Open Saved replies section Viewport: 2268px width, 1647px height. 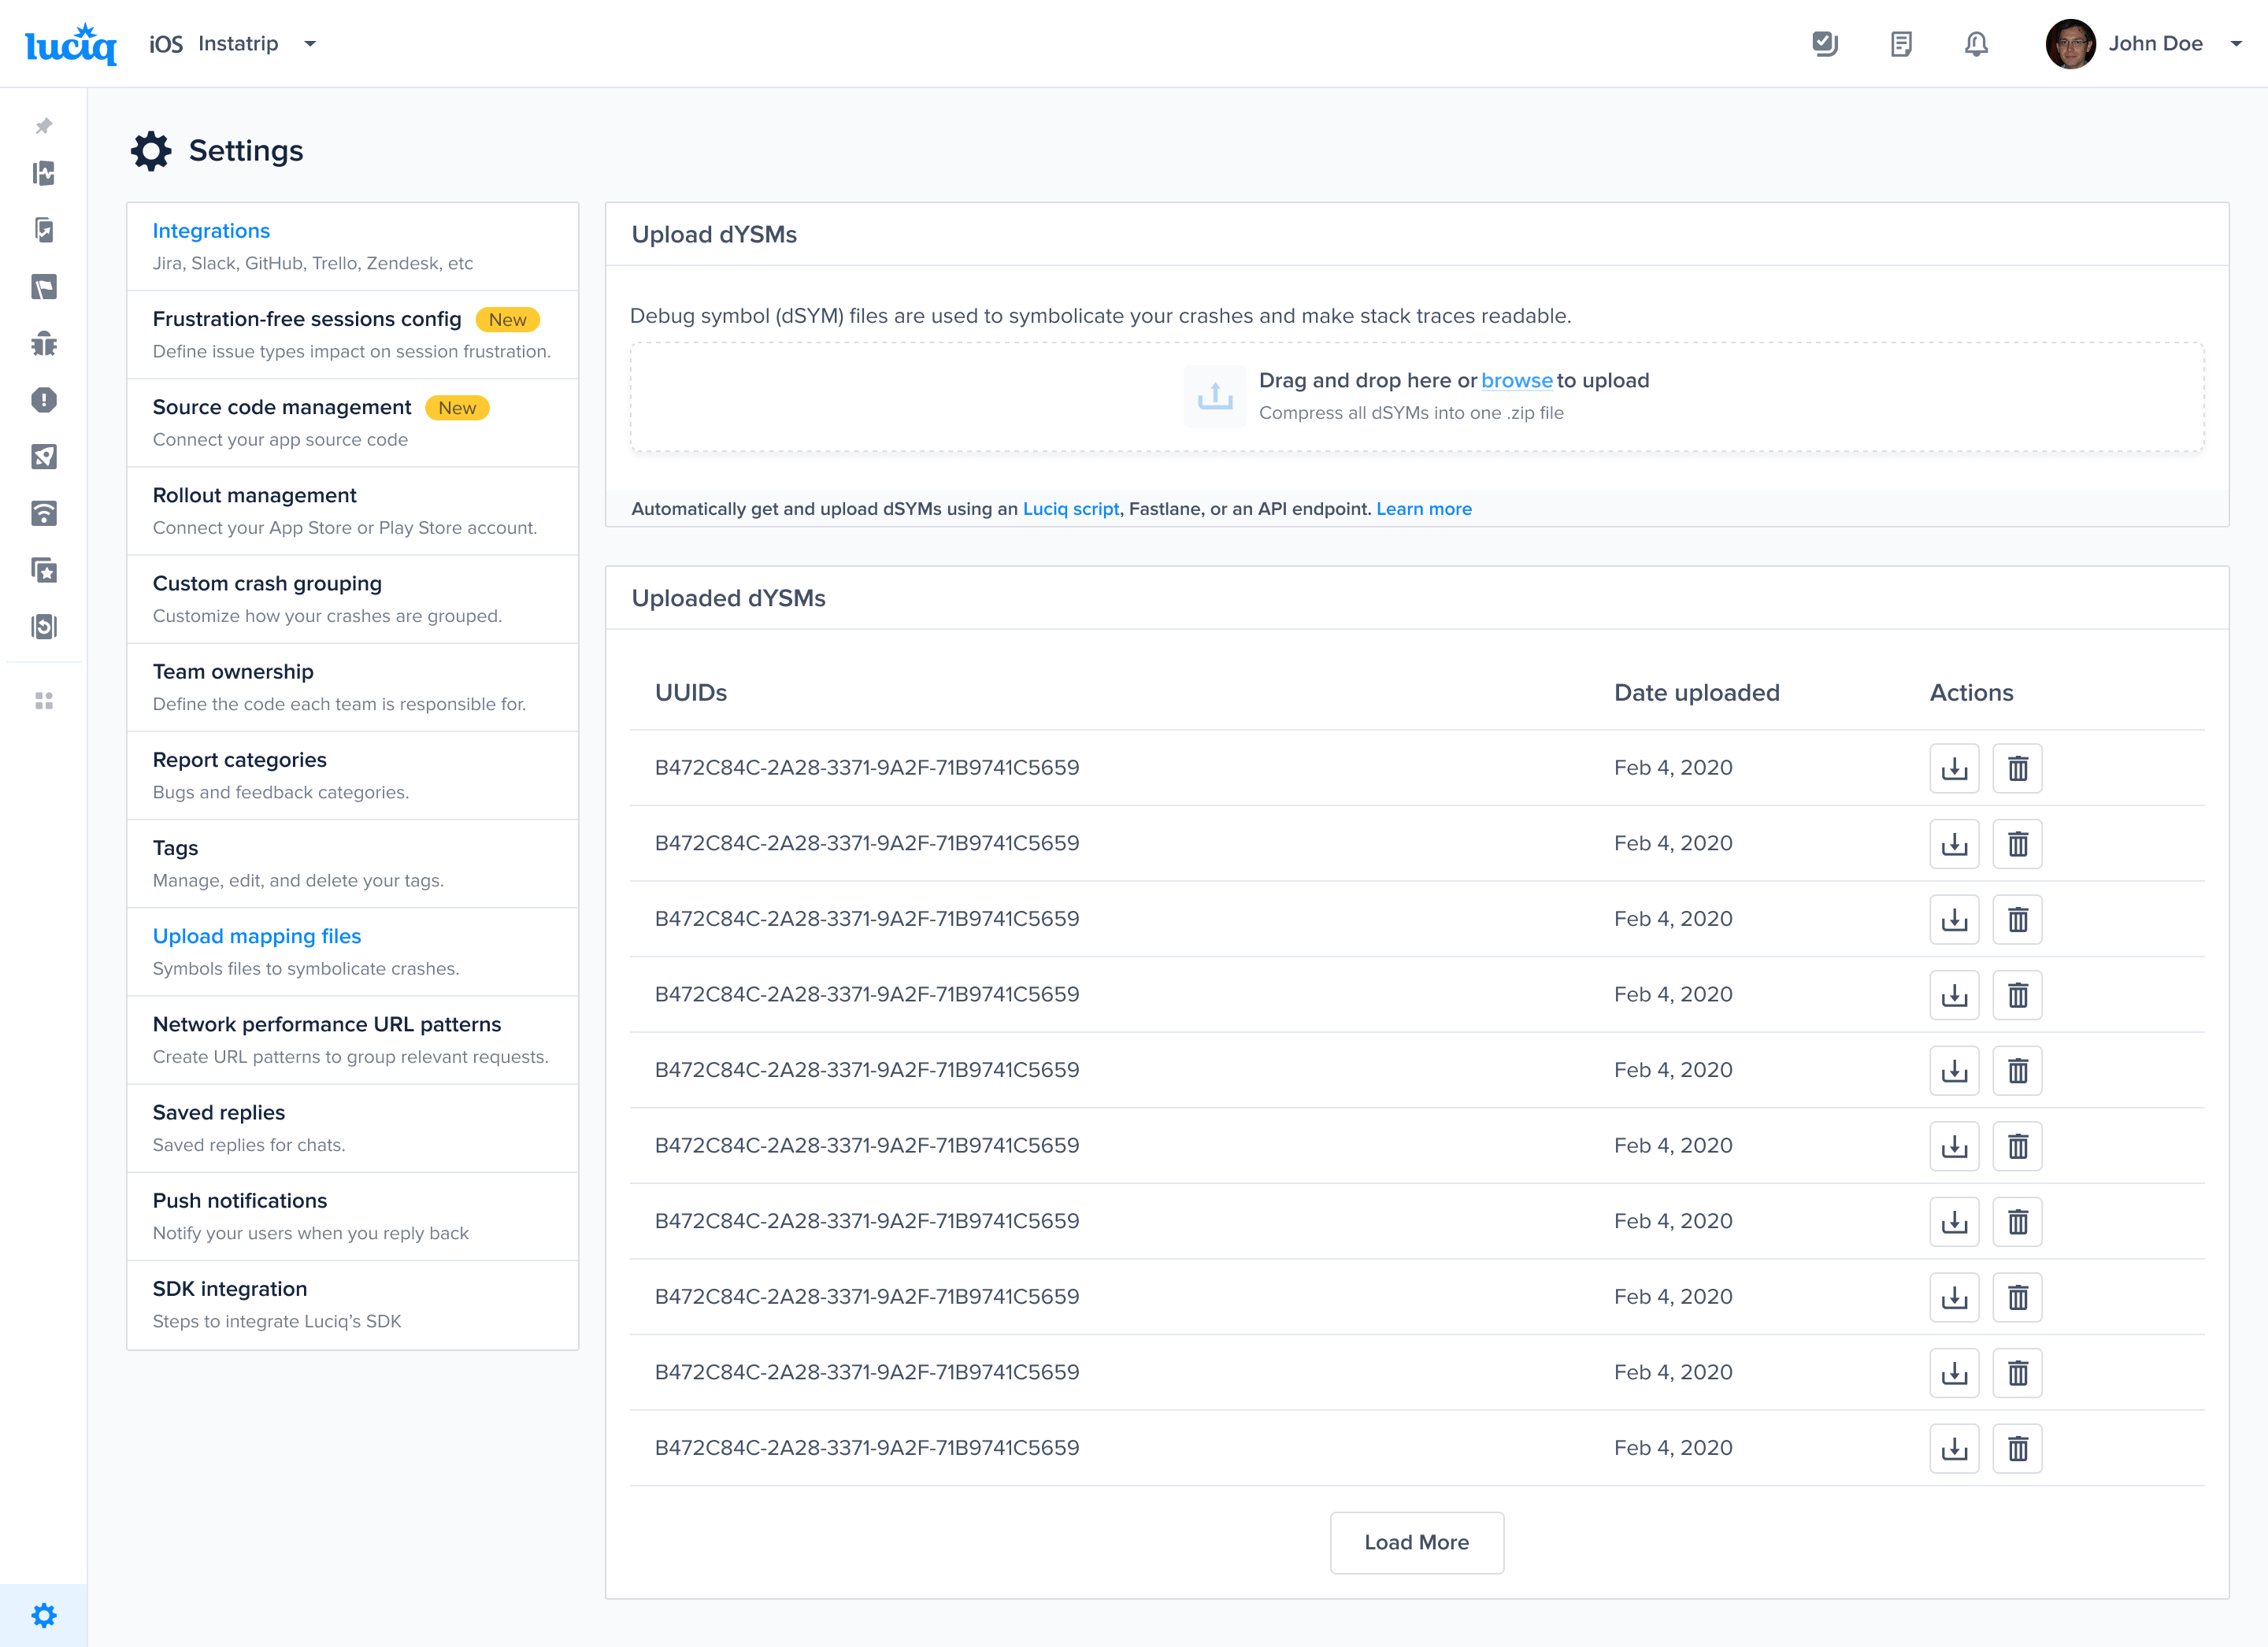click(x=353, y=1128)
